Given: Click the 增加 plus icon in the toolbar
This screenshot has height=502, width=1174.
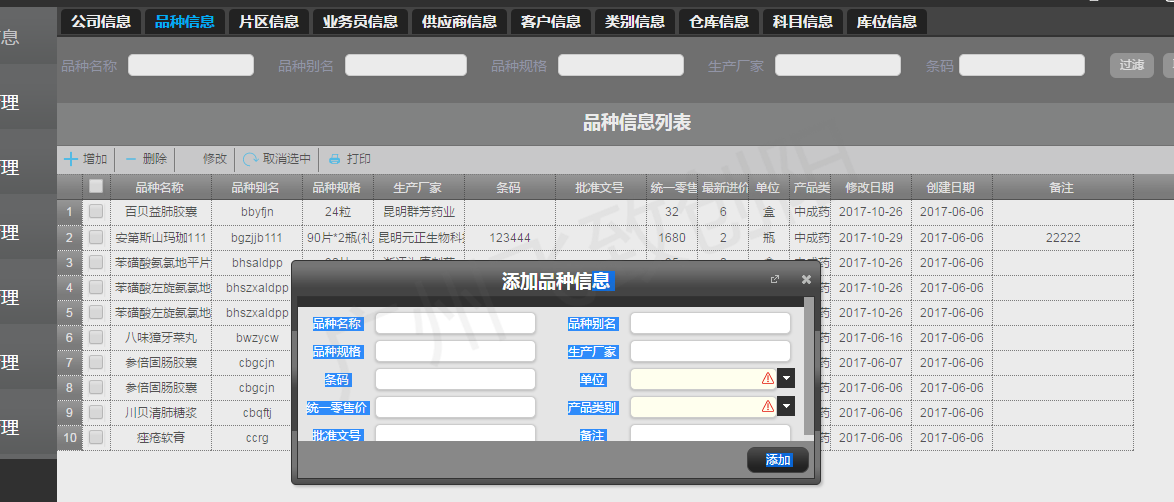Looking at the screenshot, I should tap(71, 159).
